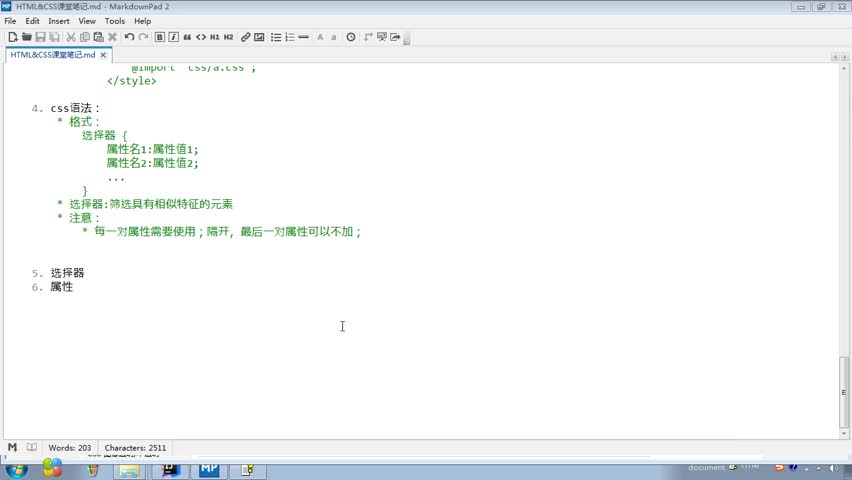Convert text to lowercase
Image resolution: width=852 pixels, height=480 pixels.
[334, 37]
